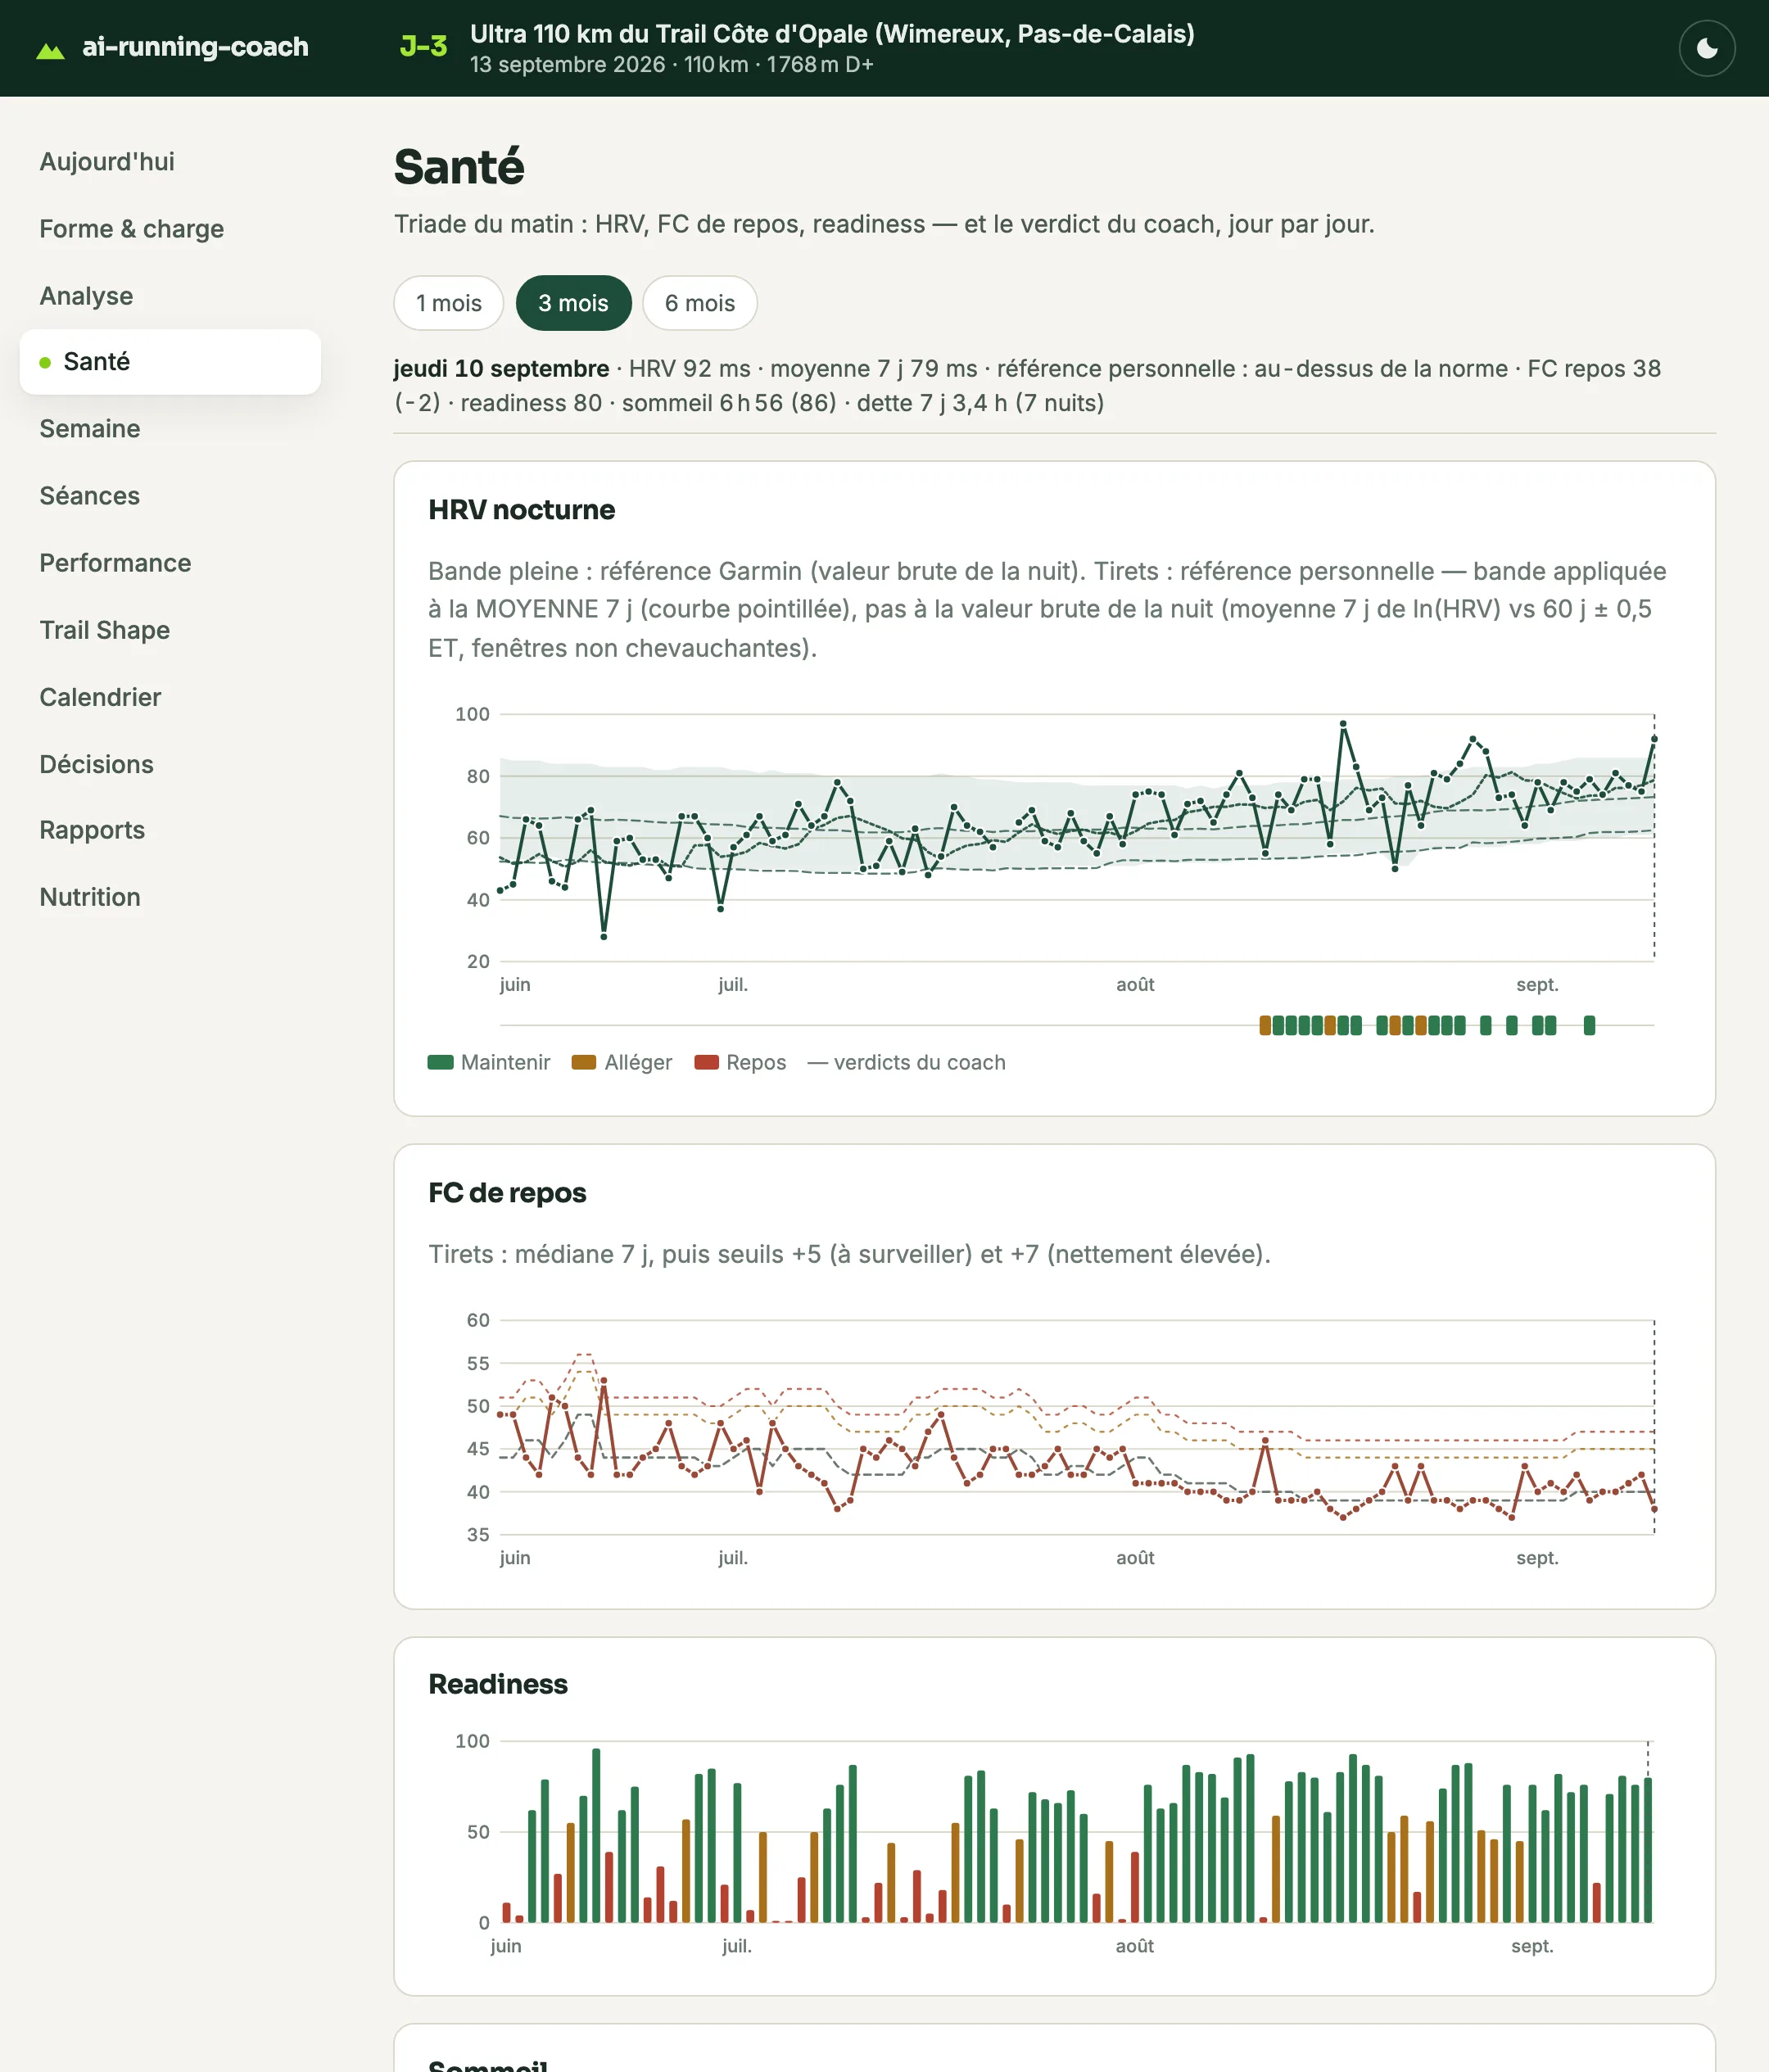
Task: Go to the Nutrition page
Action: (90, 897)
